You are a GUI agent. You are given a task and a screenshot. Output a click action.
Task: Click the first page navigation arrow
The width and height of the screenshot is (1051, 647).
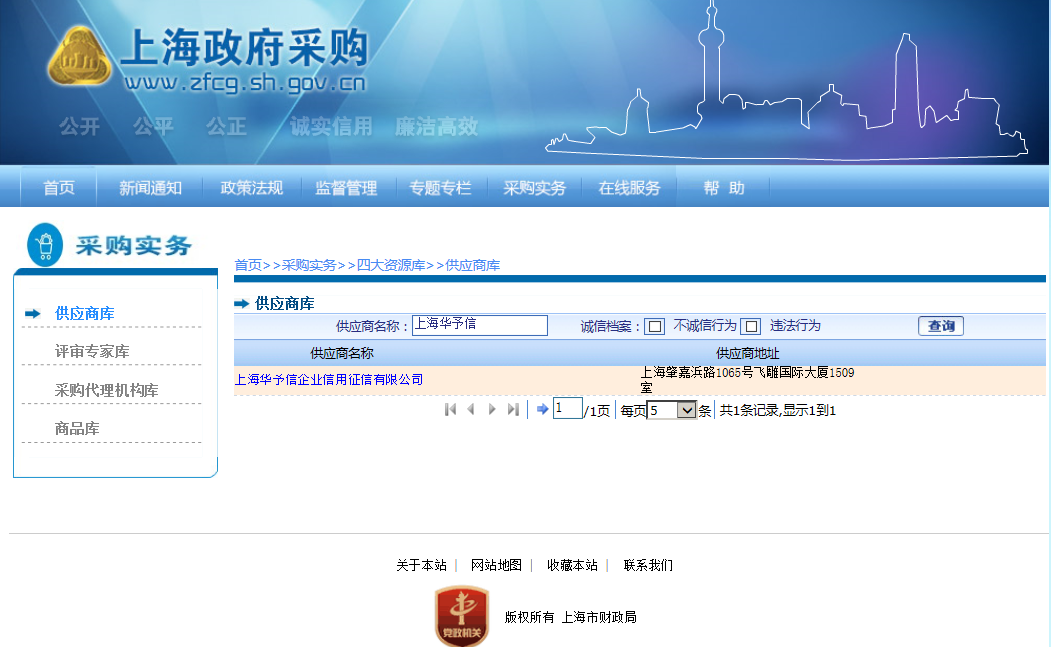[450, 409]
